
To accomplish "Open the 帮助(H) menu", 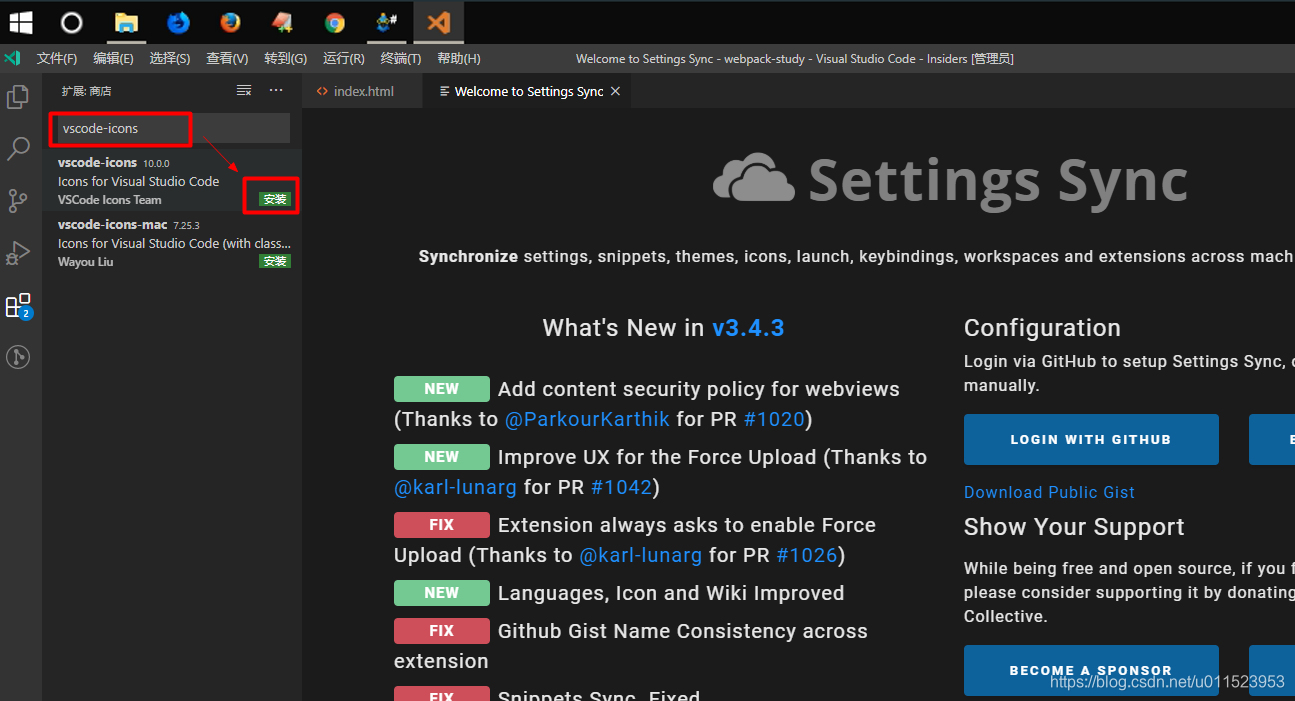I will tap(459, 59).
